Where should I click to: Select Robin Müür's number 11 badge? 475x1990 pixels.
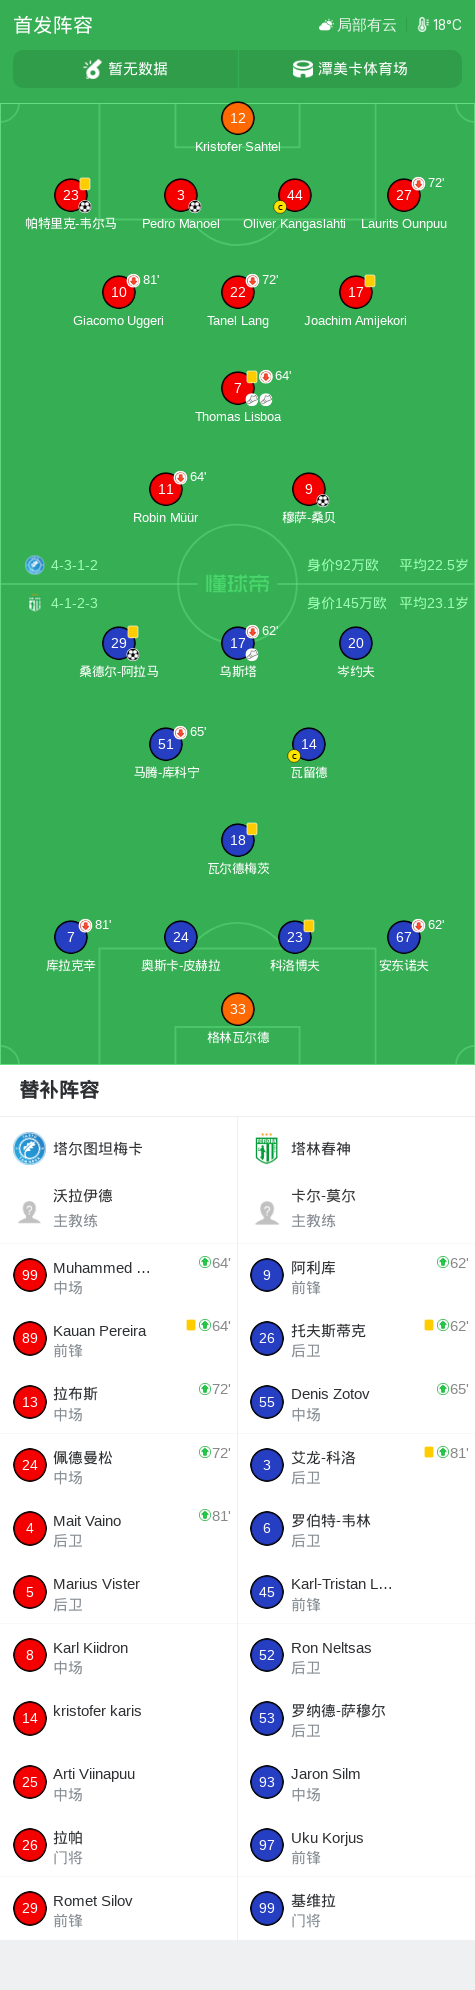click(166, 489)
